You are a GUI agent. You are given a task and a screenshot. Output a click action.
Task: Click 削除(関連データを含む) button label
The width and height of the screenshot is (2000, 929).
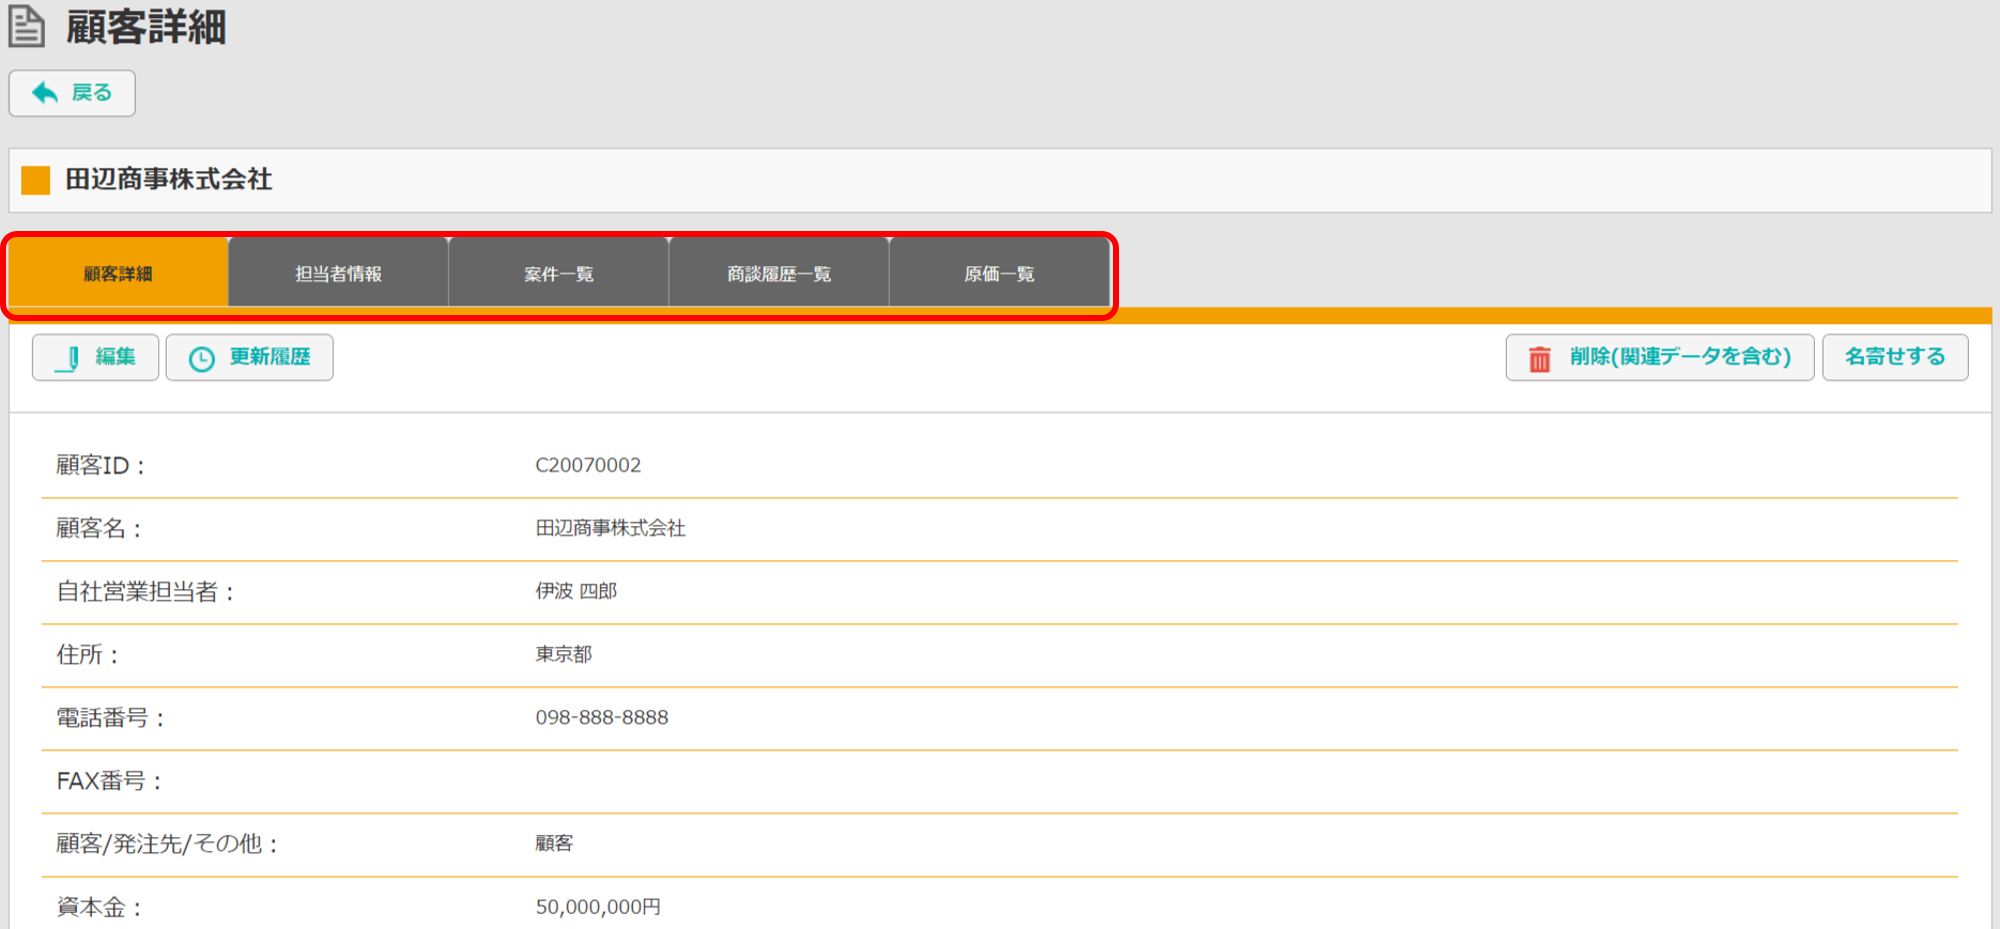tap(1680, 357)
